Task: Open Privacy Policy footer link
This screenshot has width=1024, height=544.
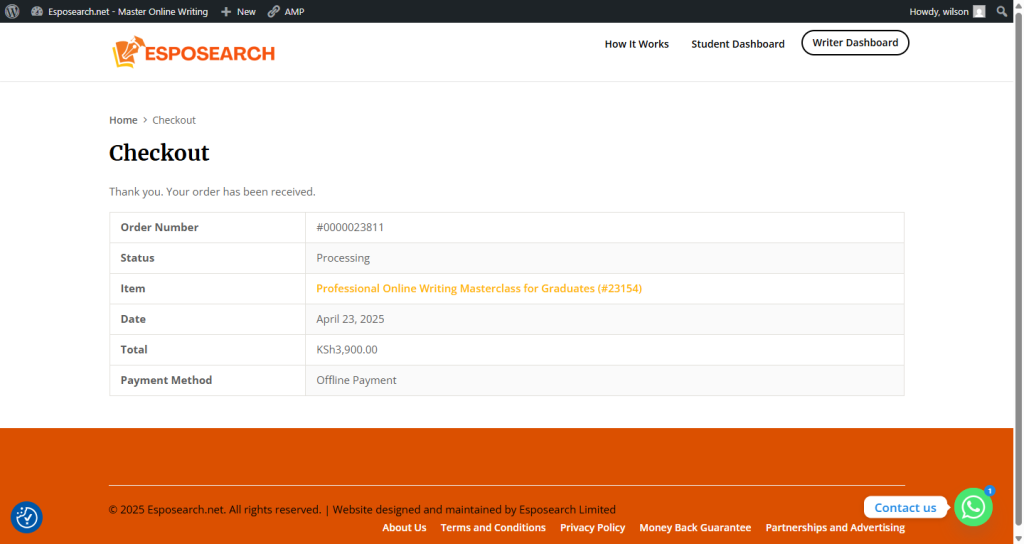Action: point(592,528)
